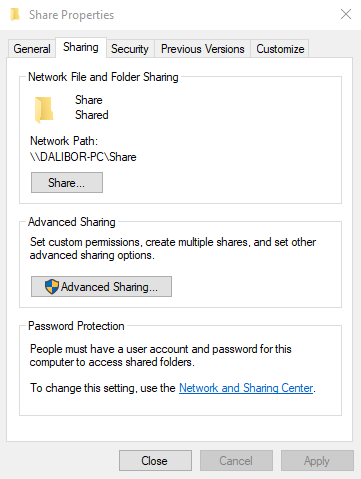Close the Share Properties window with X
The image size is (361, 479).
tap(346, 14)
